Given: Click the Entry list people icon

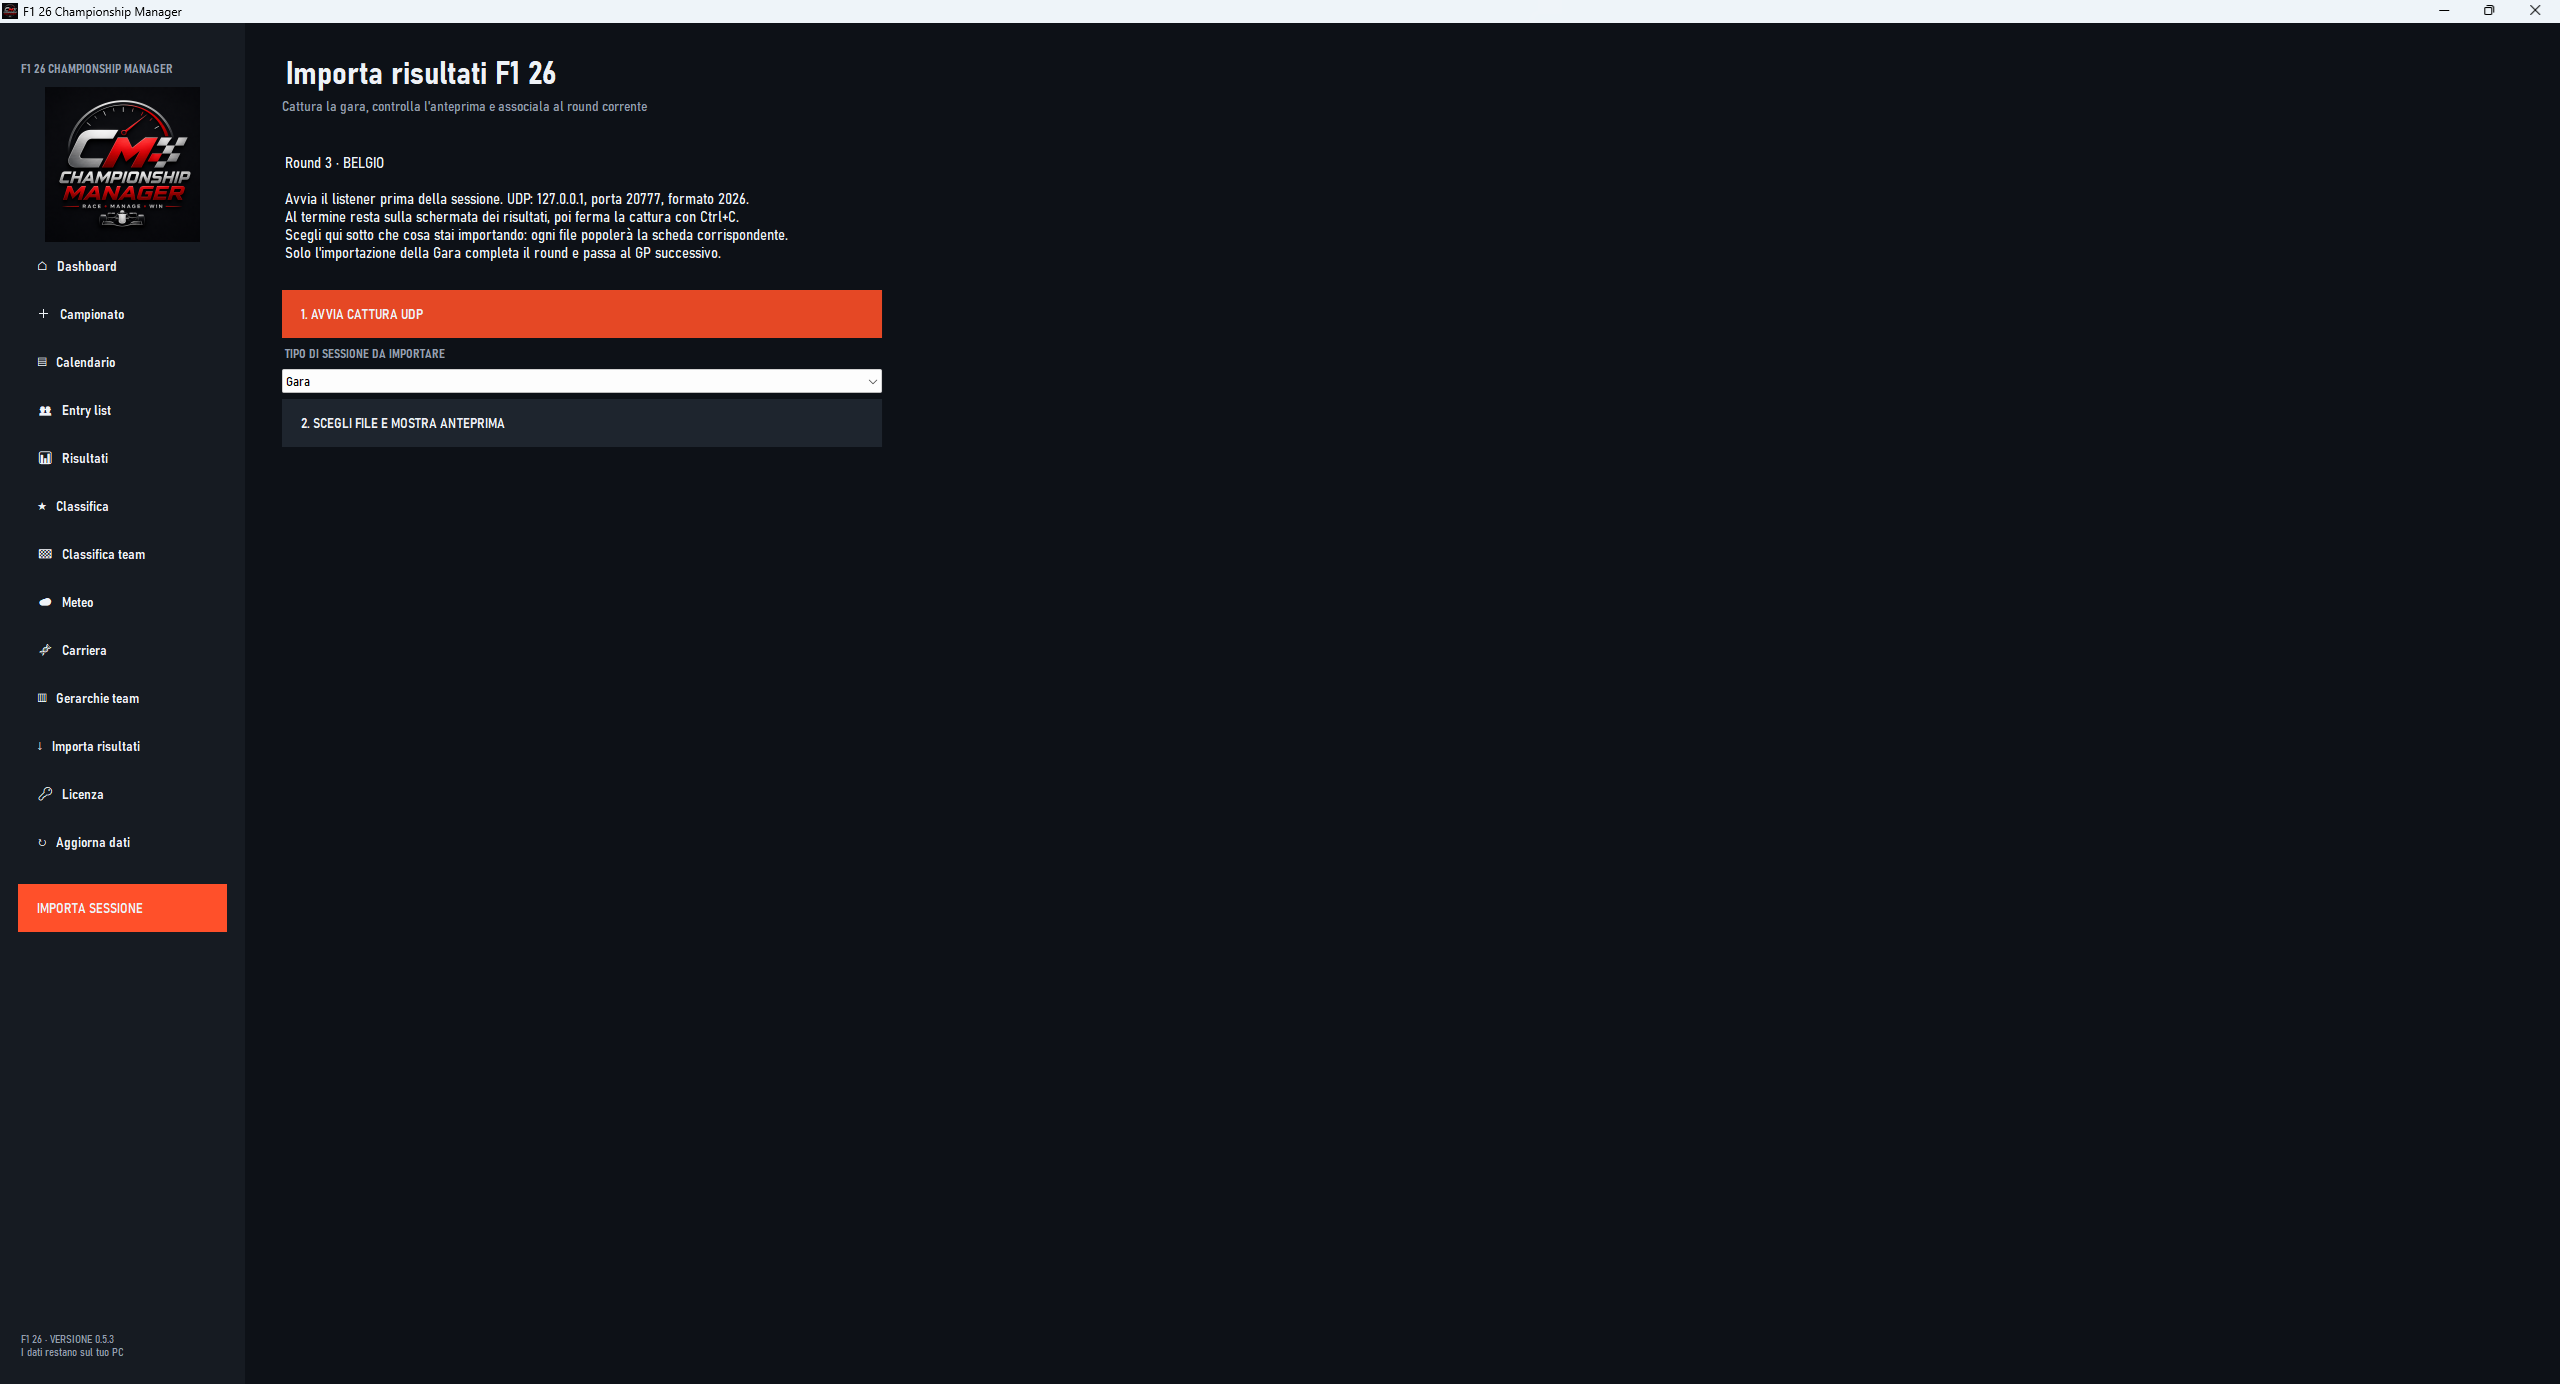Looking at the screenshot, I should point(45,411).
